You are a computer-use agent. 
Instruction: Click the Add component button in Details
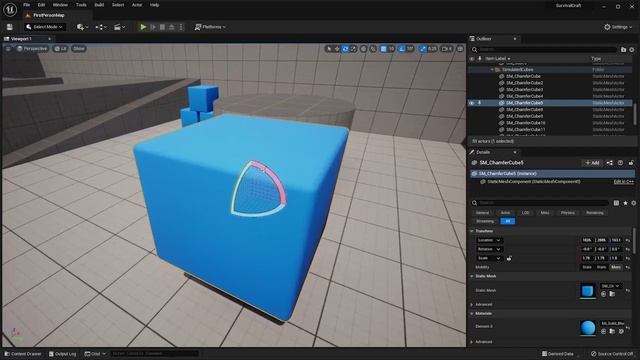[592, 163]
